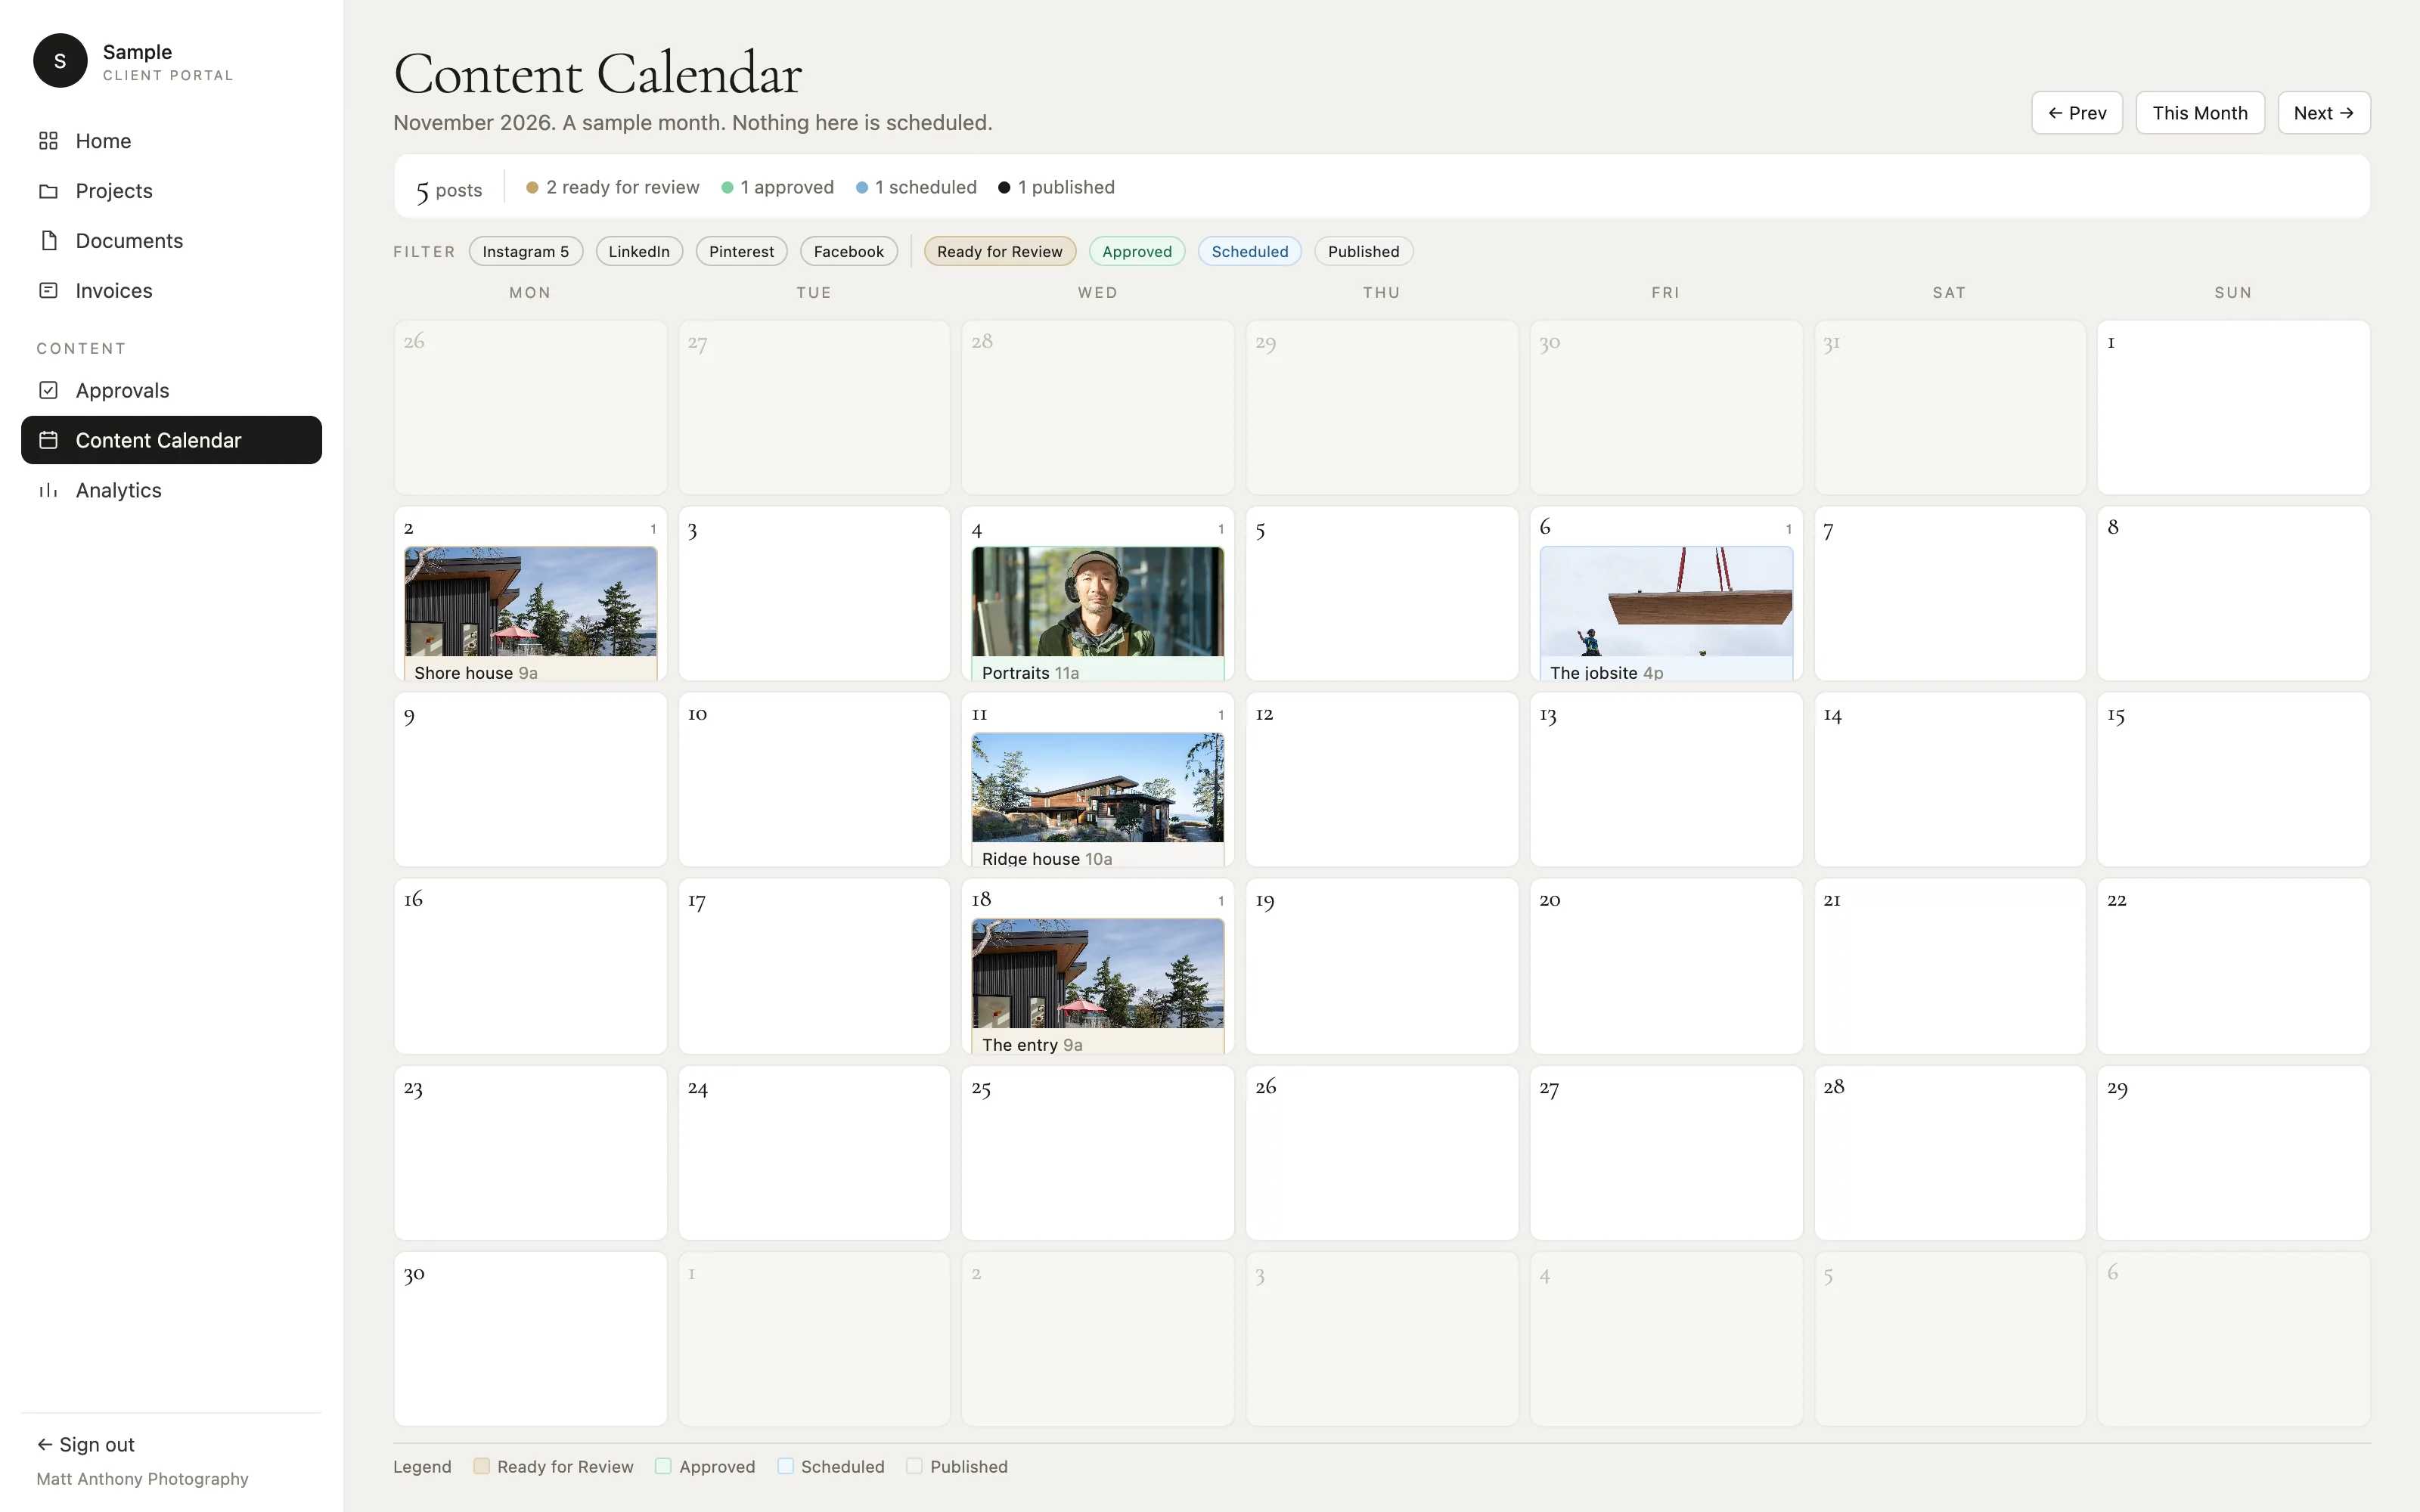
Task: Click the Content Calendar icon
Action: (x=48, y=440)
